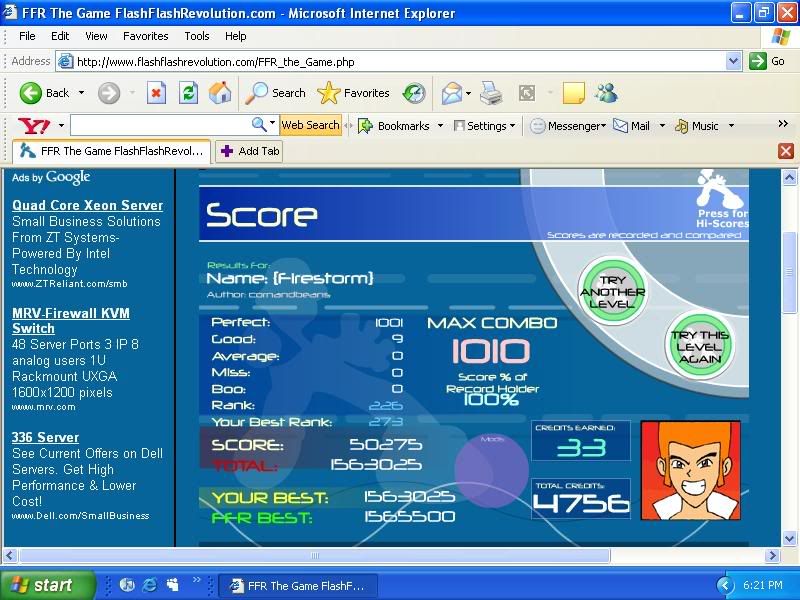The width and height of the screenshot is (800, 600).
Task: Click the orange-haired character avatar
Action: pyautogui.click(x=690, y=470)
